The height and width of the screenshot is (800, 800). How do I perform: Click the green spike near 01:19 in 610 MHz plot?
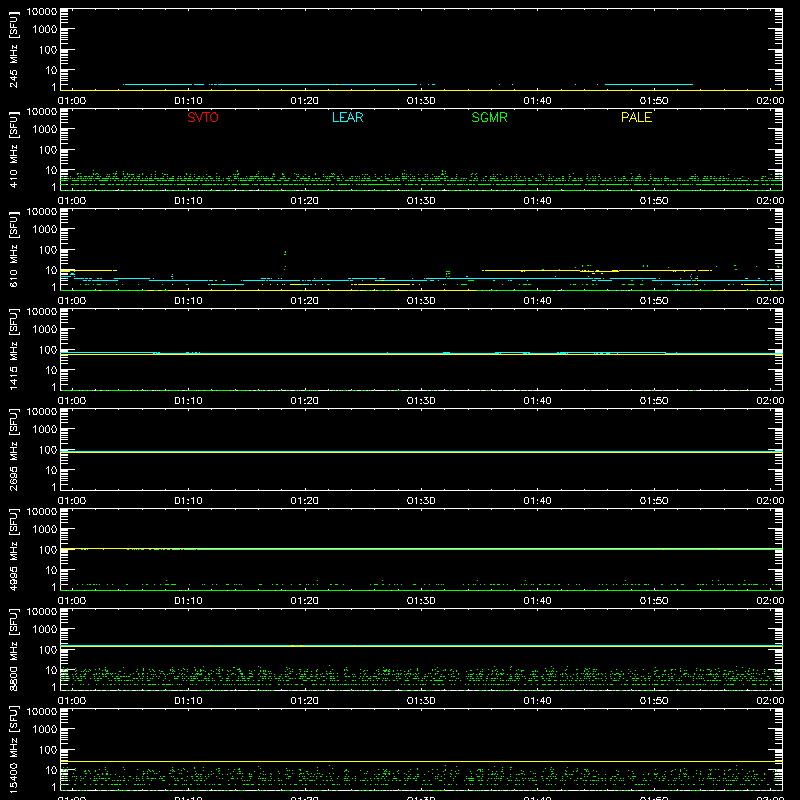285,260
